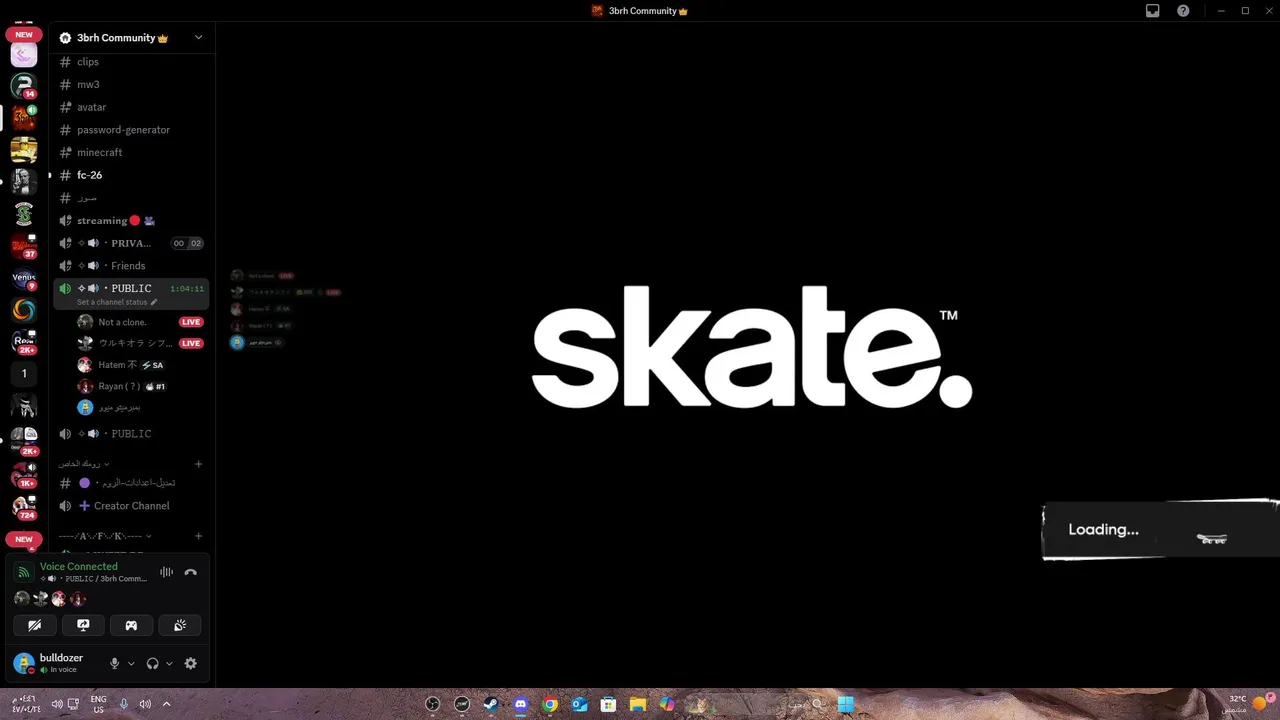Screen dimensions: 1280x720
Task: Click the first LIVE badge next to Not a clone.
Action: (191, 322)
